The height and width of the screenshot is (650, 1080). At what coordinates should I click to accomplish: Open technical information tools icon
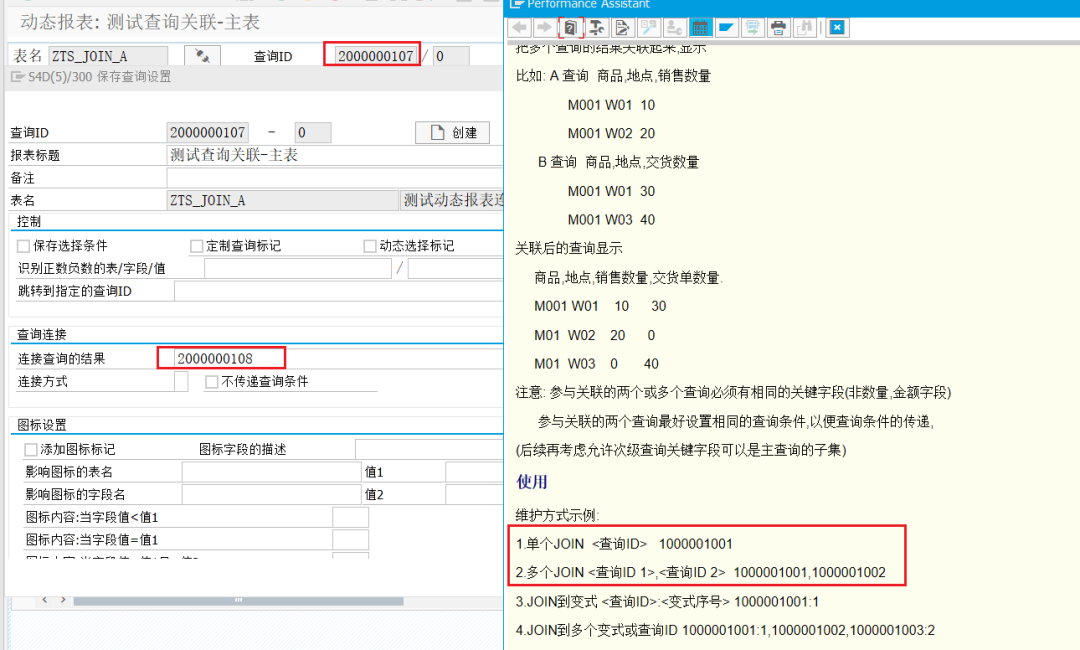(596, 28)
